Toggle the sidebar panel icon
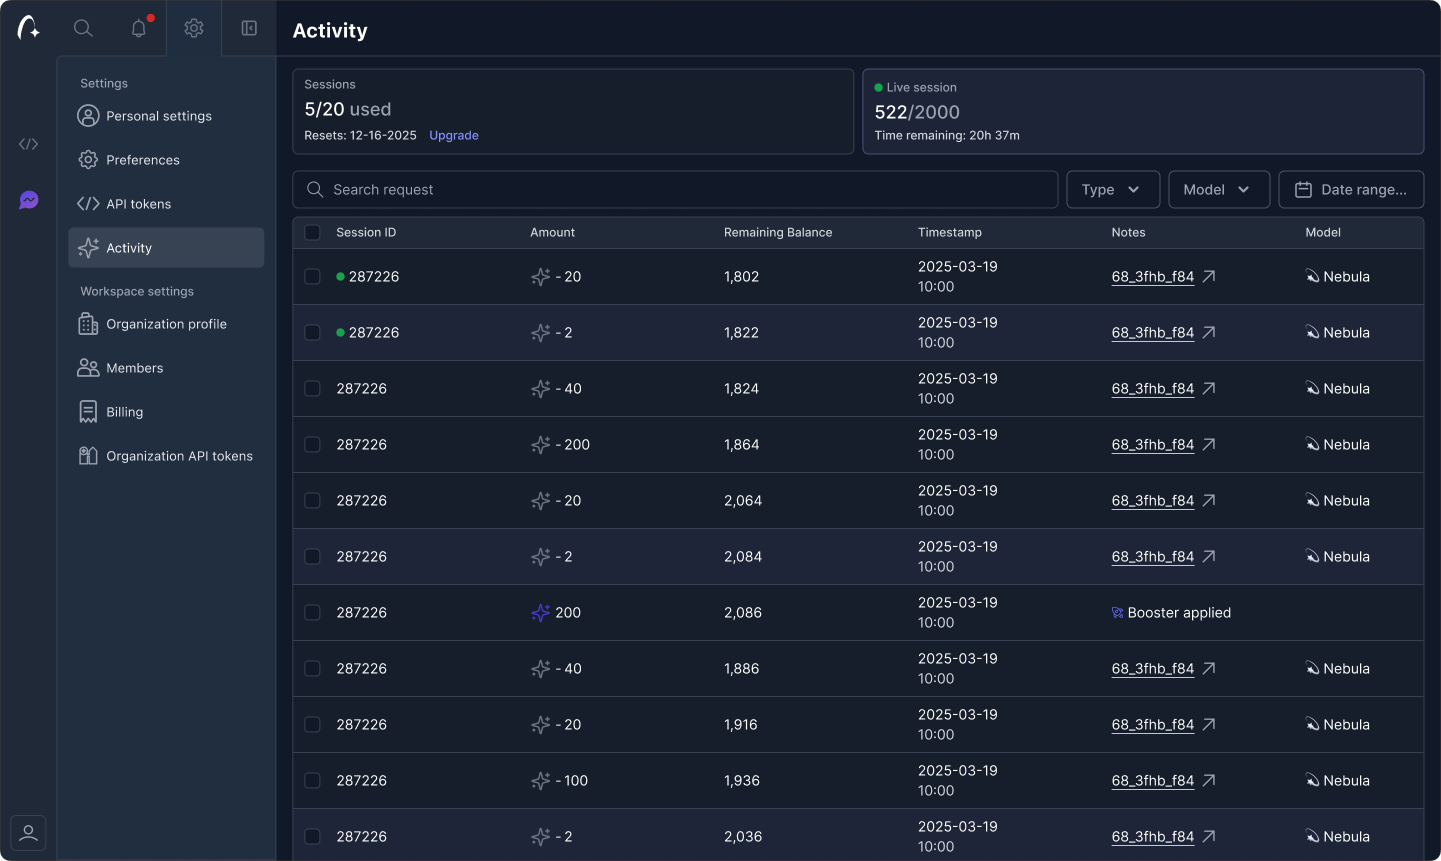Viewport: 1441px width, 861px height. tap(248, 28)
